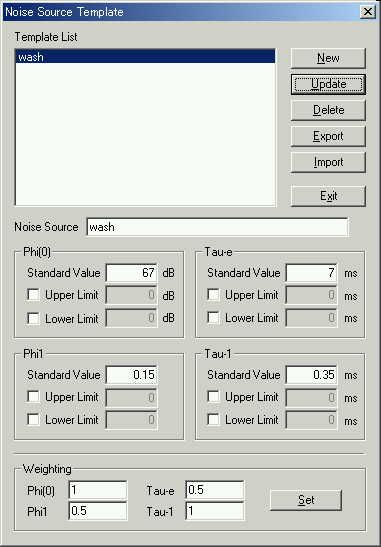381x547 pixels.
Task: Select the wash template list entry
Action: [145, 57]
